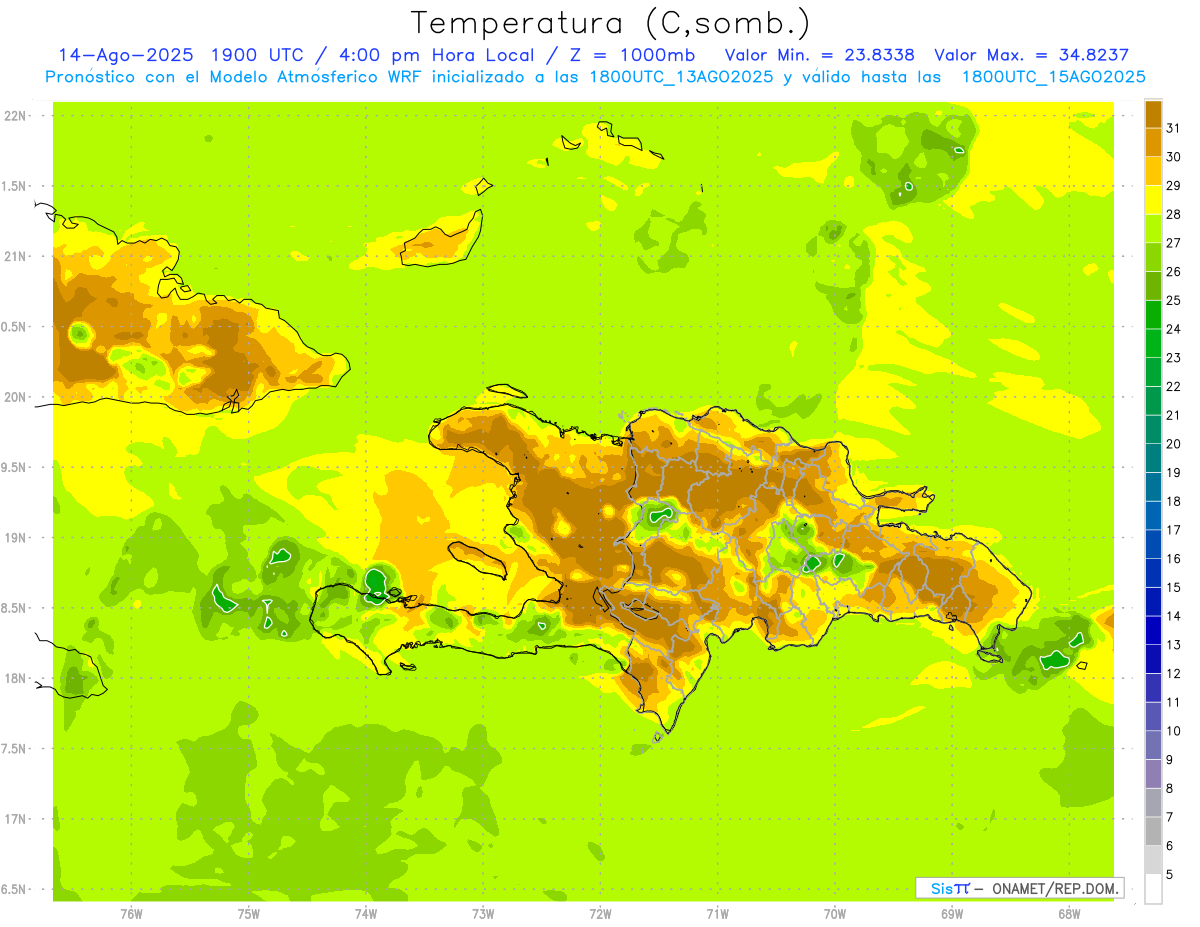Click the '1800UTC_15AGO2025' valid-until text

tap(1053, 77)
